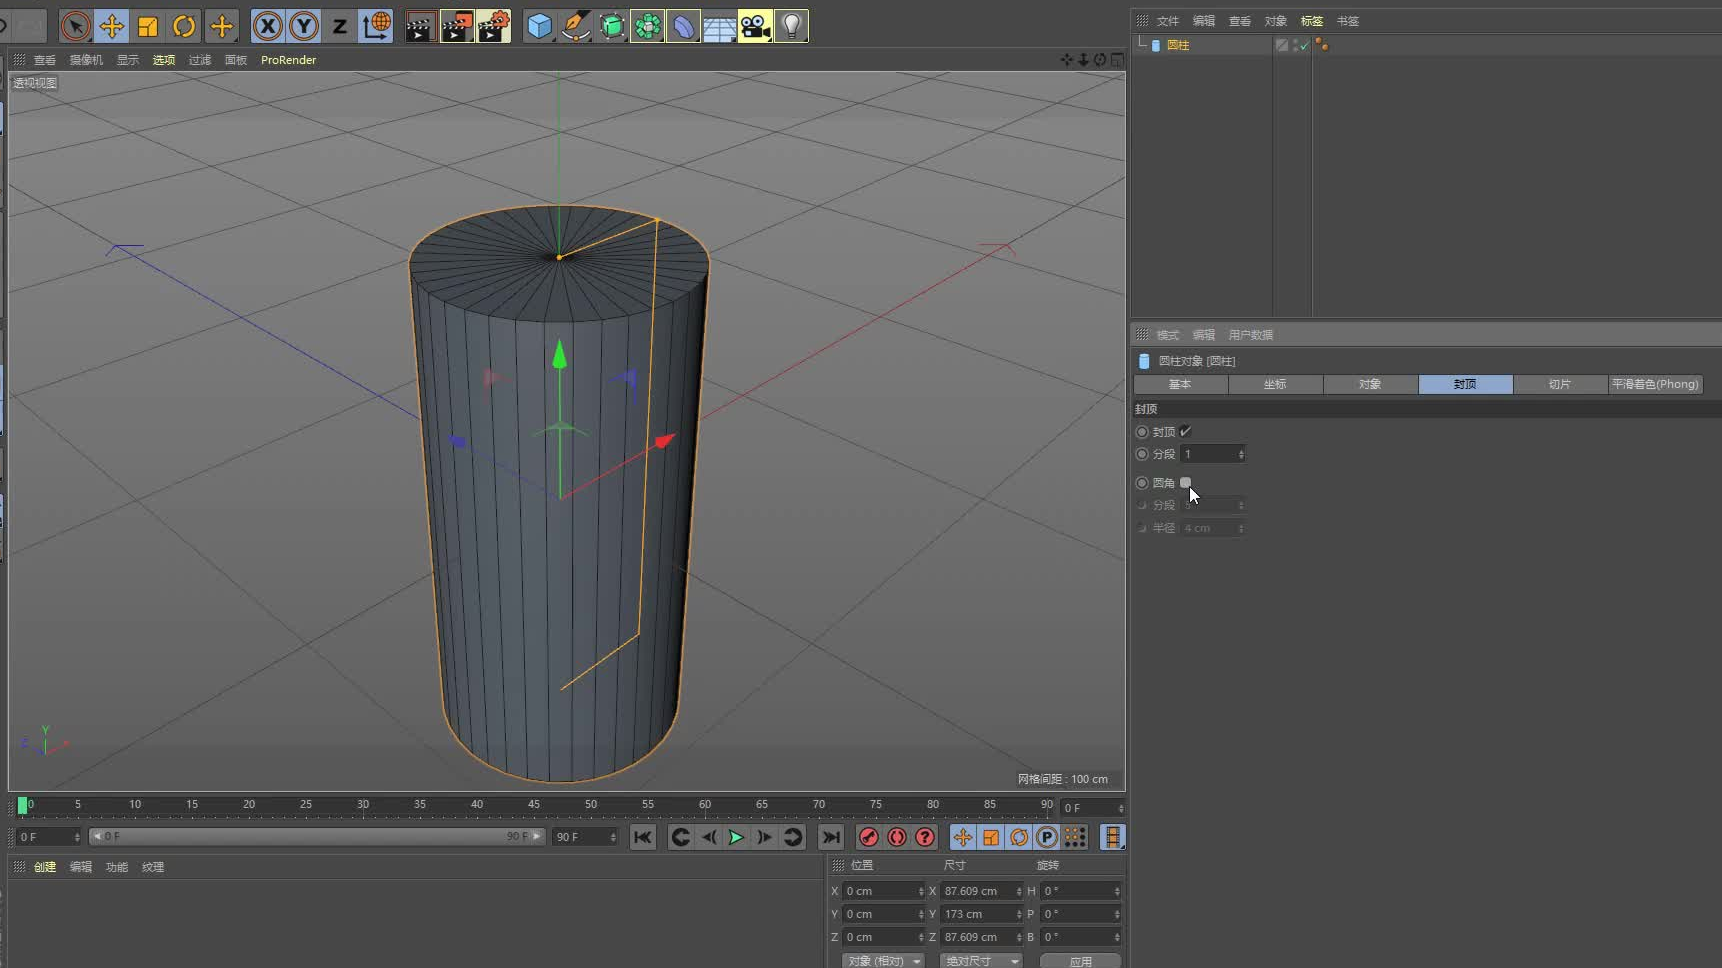Activate the Rotate tool
This screenshot has width=1722, height=968.
point(184,26)
